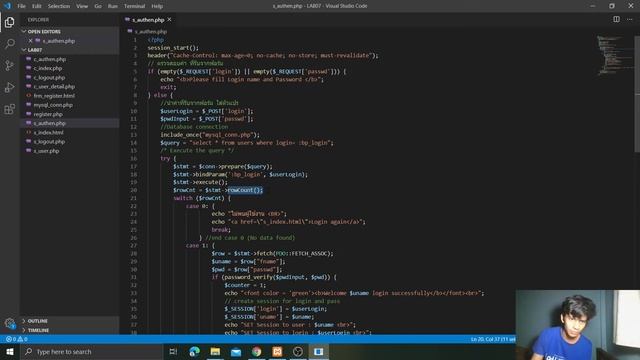Click the errors and warnings status indicator
The image size is (640, 360).
(16, 339)
